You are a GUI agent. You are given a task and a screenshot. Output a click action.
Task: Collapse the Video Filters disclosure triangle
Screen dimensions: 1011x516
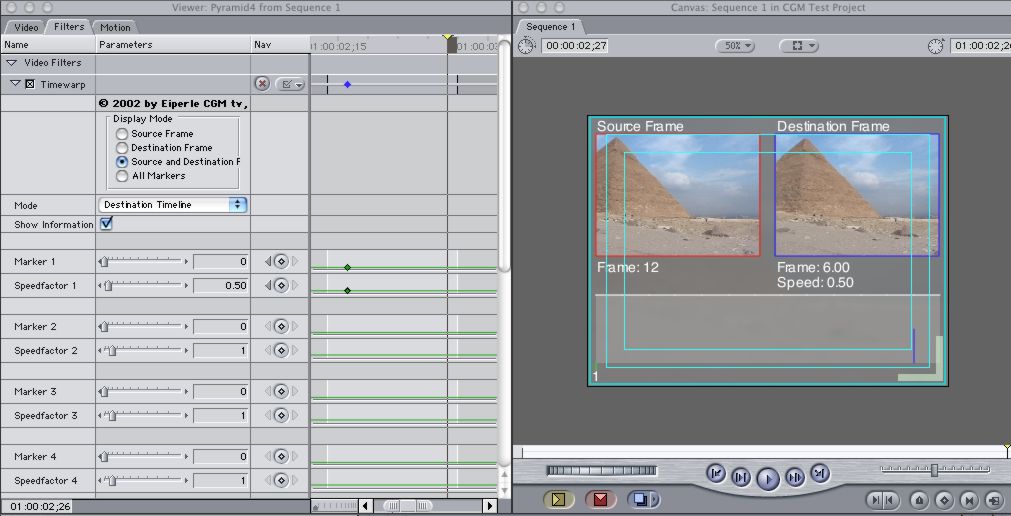click(14, 62)
